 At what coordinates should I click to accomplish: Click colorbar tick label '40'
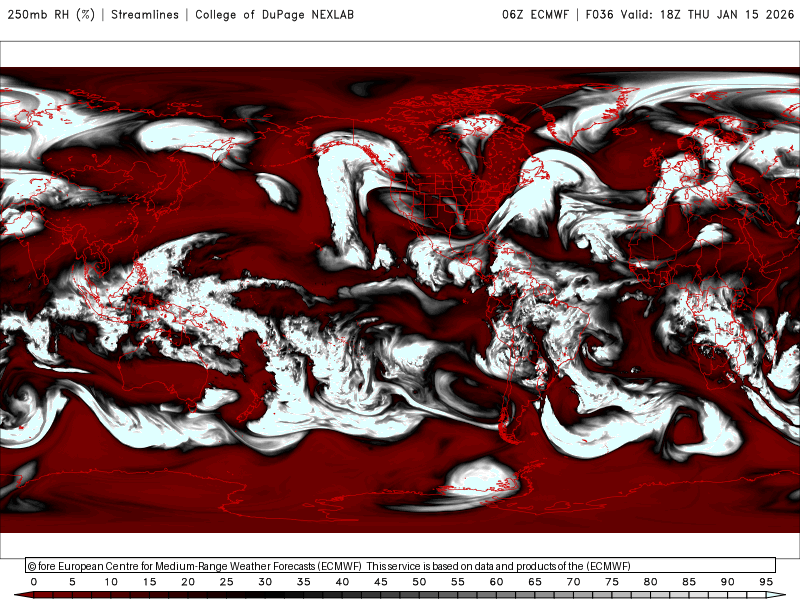(x=342, y=582)
